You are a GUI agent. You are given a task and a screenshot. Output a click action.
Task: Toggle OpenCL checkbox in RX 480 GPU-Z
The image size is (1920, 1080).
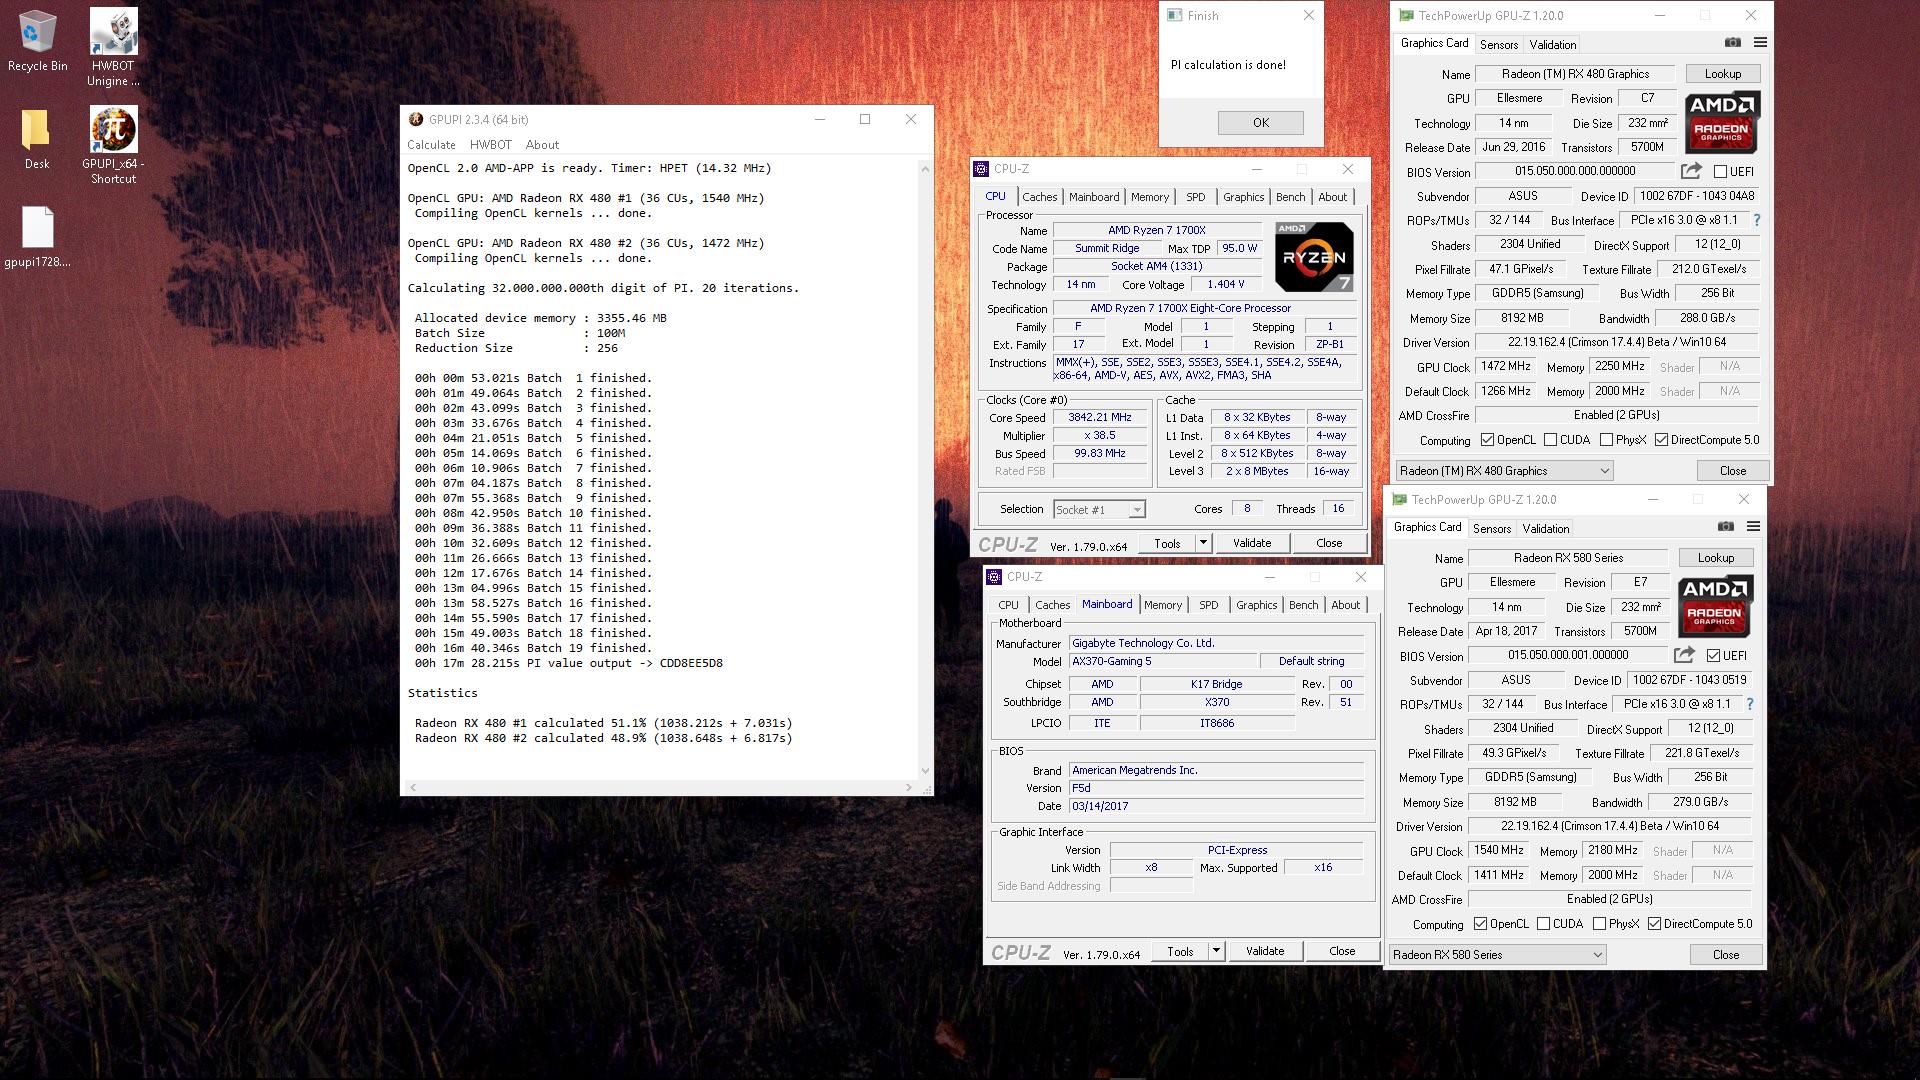click(1487, 440)
